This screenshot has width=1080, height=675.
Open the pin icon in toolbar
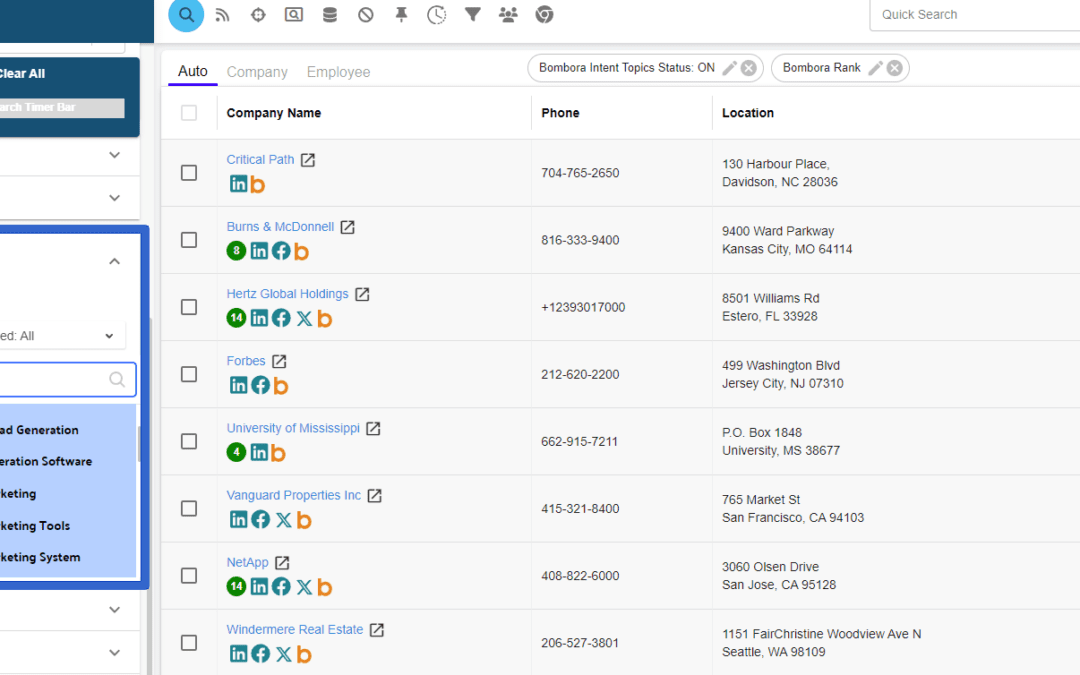click(x=402, y=14)
